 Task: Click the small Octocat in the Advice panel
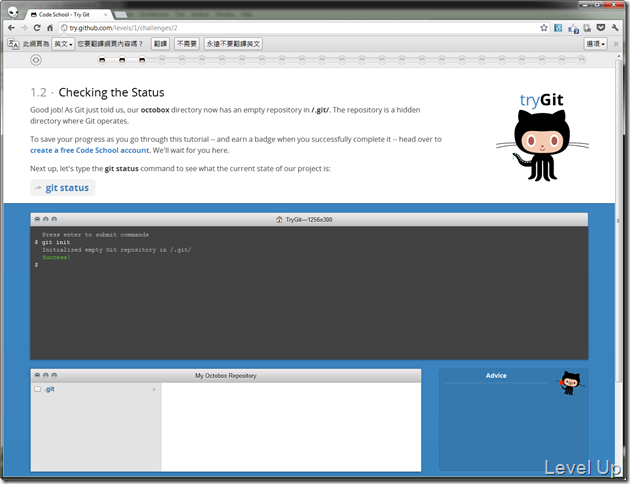tap(571, 383)
